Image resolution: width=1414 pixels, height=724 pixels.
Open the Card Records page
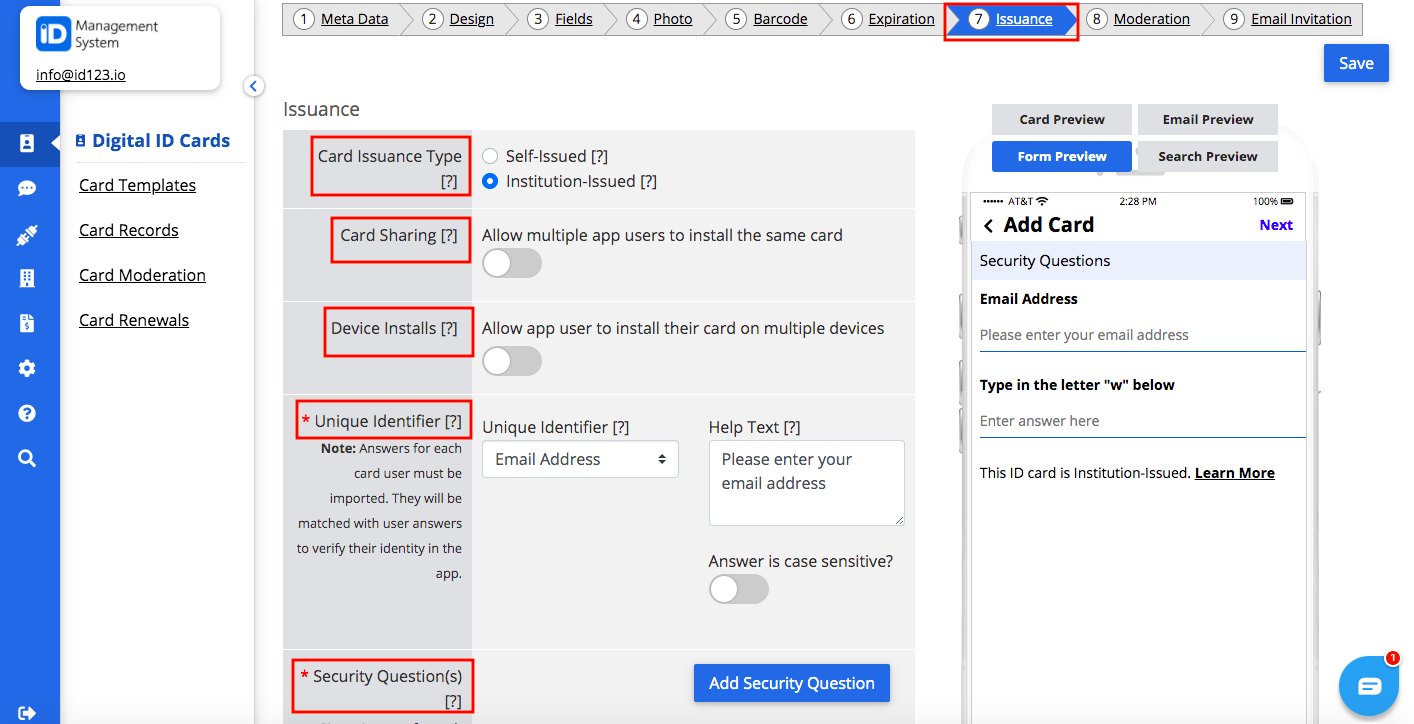128,230
